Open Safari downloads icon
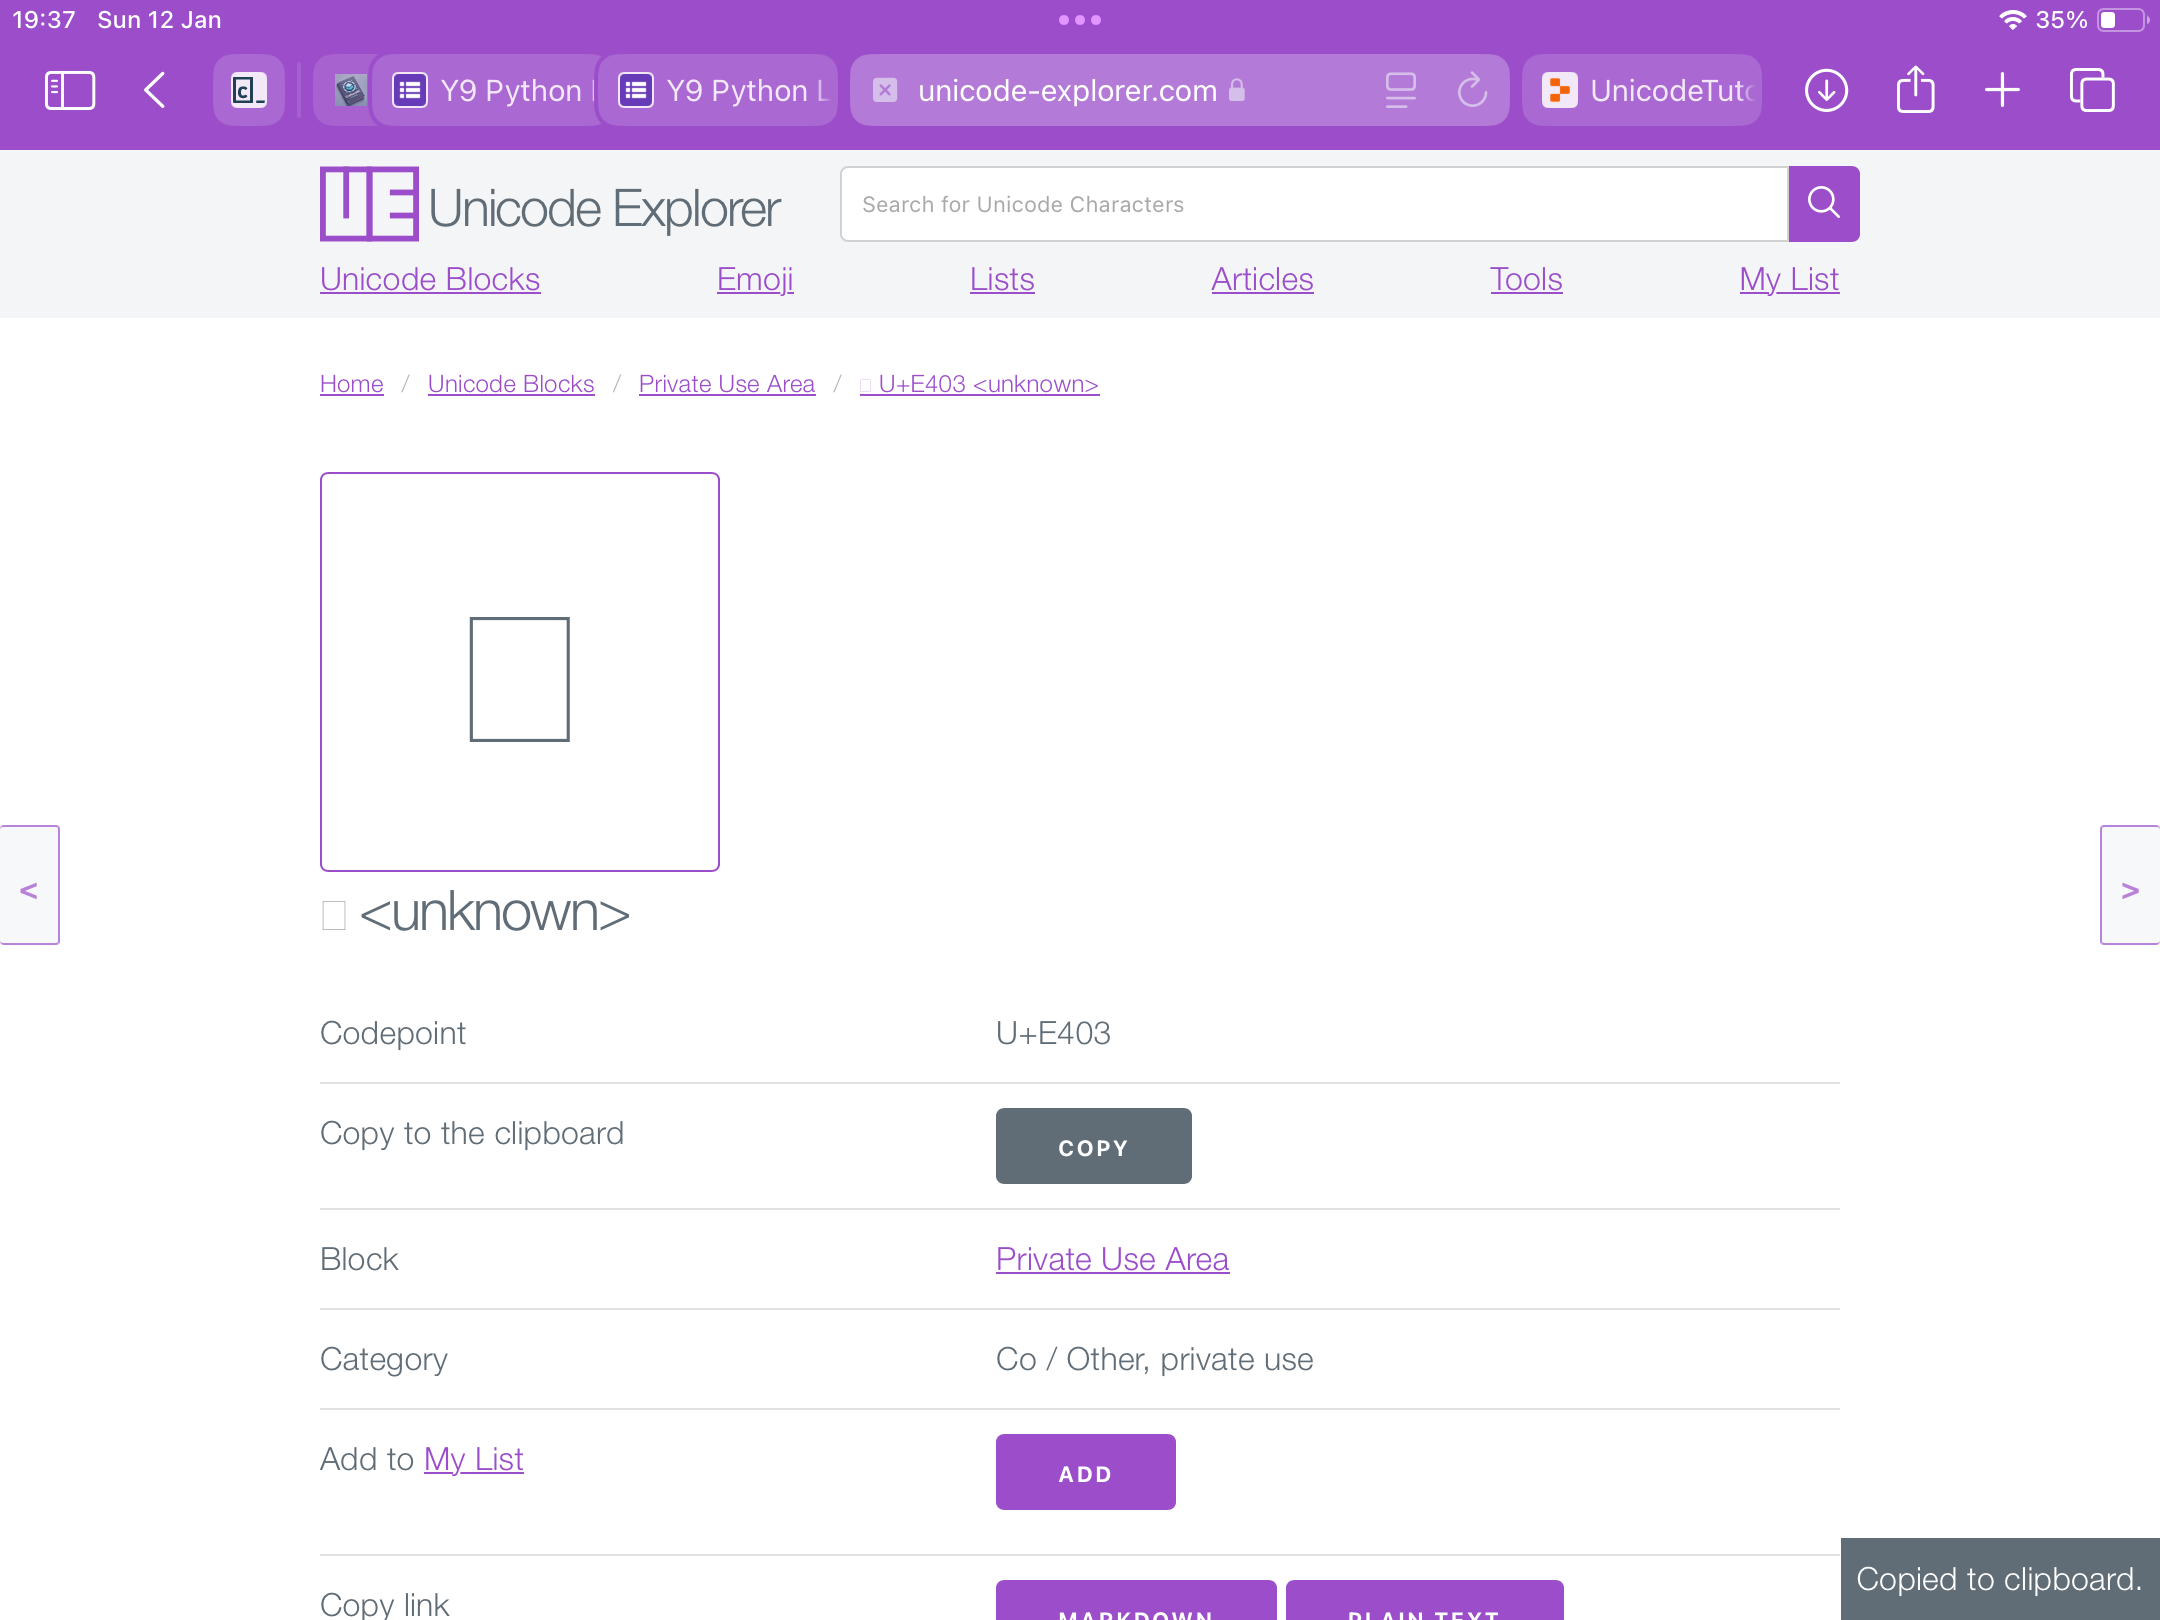 click(x=1826, y=90)
